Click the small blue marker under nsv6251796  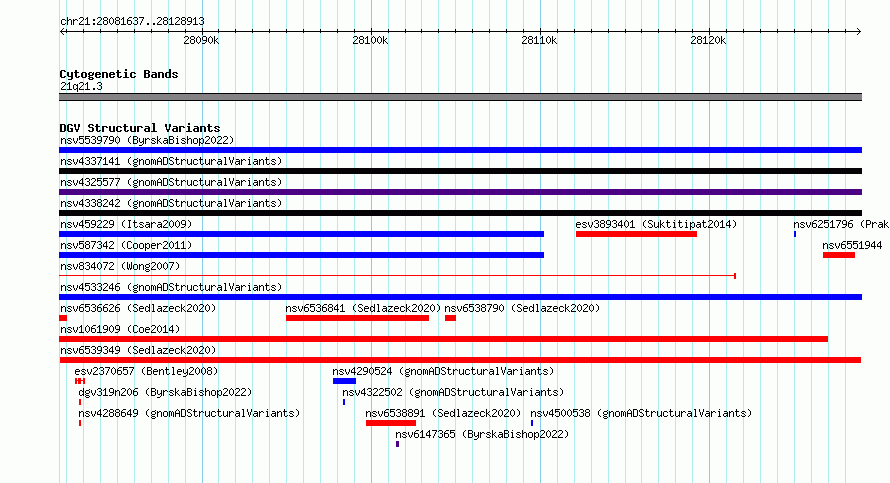[x=795, y=234]
